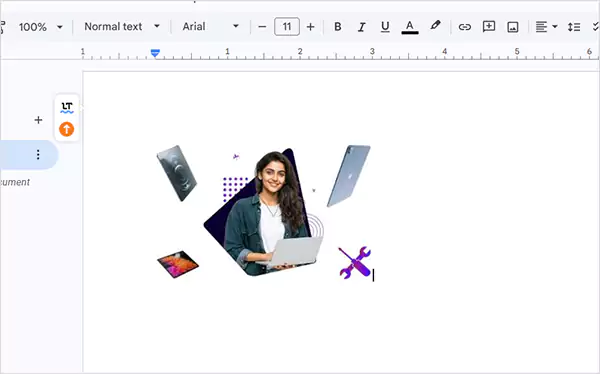Viewport: 600px width, 374px height.
Task: Open the 100% zoom dropdown
Action: click(41, 27)
